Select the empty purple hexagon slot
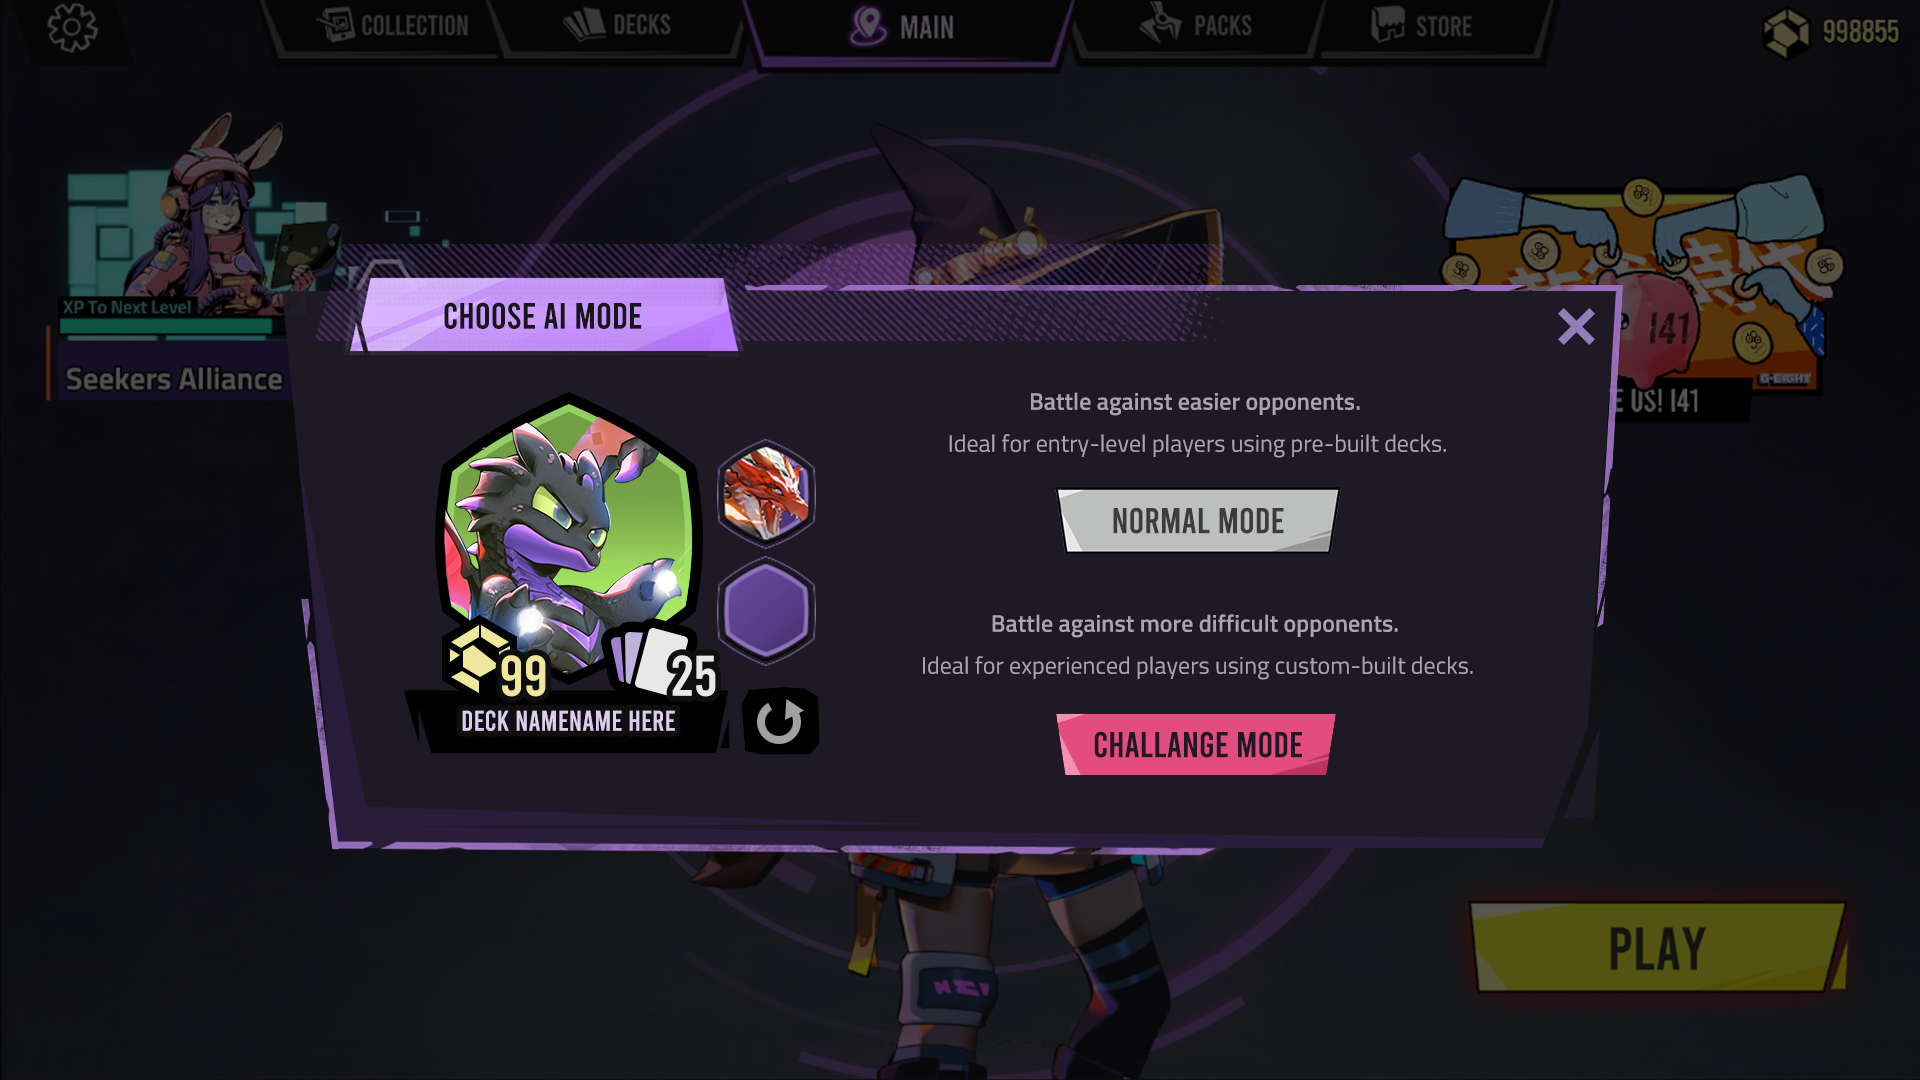1920x1080 pixels. (766, 611)
